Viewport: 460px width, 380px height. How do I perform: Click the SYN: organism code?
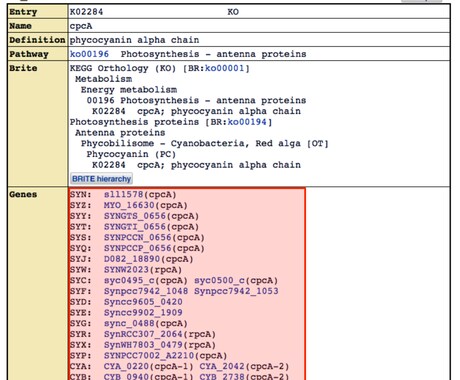[x=80, y=194]
